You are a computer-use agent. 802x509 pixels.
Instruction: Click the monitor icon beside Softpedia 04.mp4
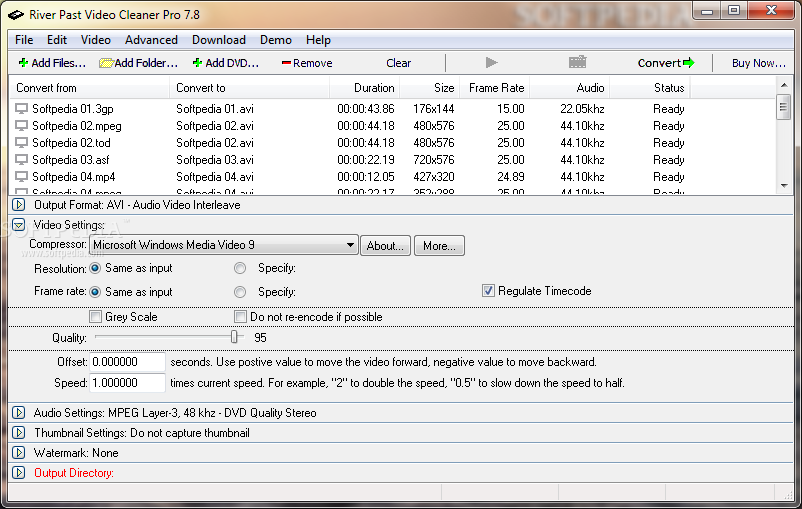[21, 176]
